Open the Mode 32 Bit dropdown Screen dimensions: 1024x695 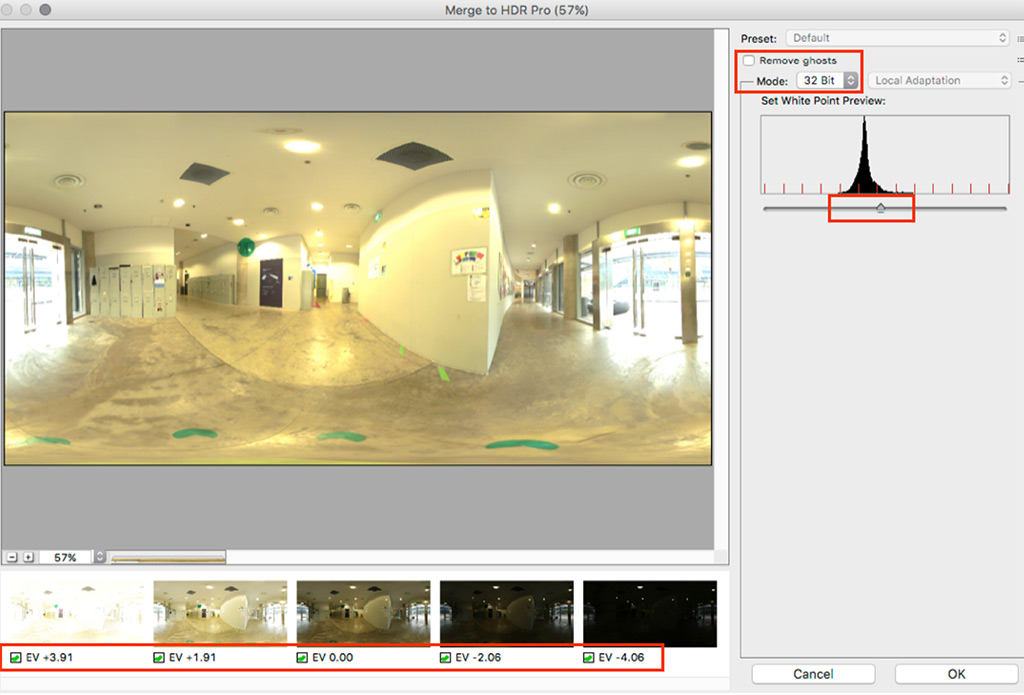point(828,81)
